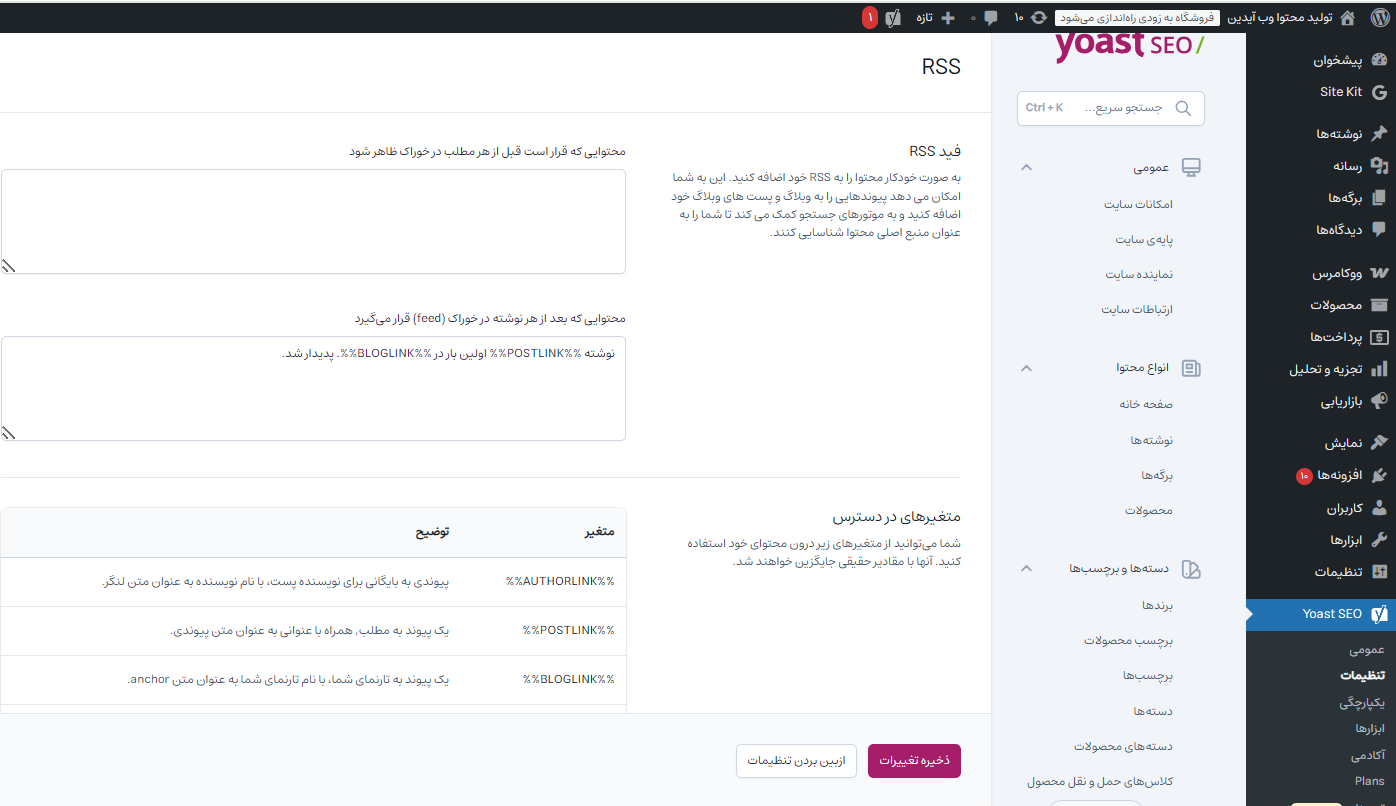The width and height of the screenshot is (1396, 806).
Task: Click the comments bubble icon in admin bar
Action: point(991,17)
